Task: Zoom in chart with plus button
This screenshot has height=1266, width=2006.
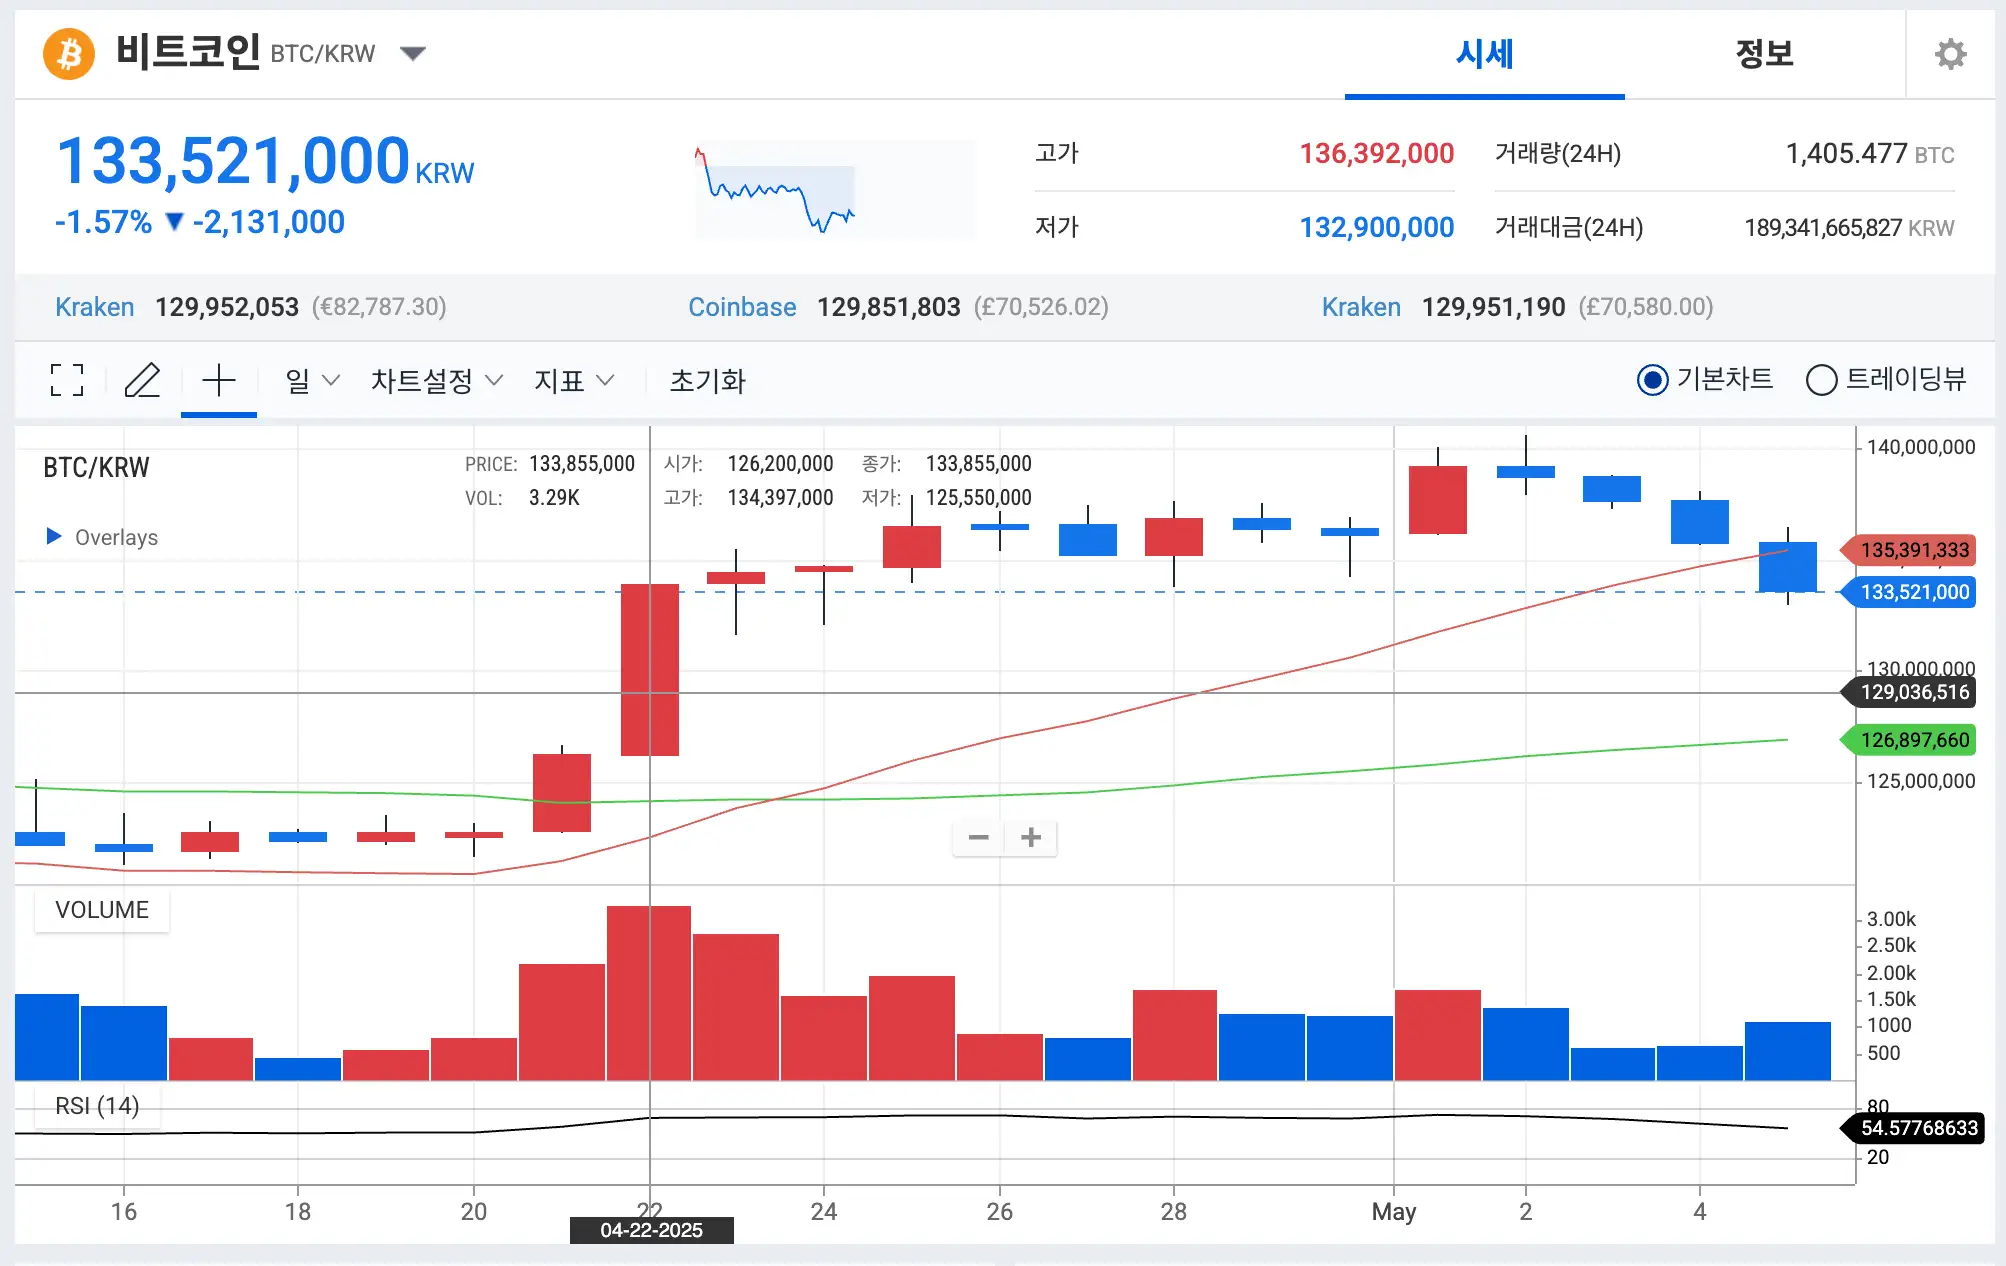Action: (1031, 837)
